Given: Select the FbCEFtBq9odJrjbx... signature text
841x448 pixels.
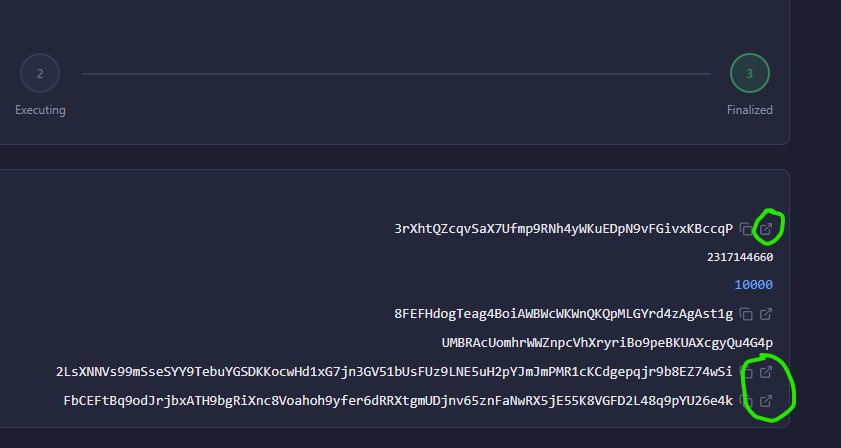Looking at the screenshot, I should (x=398, y=401).
